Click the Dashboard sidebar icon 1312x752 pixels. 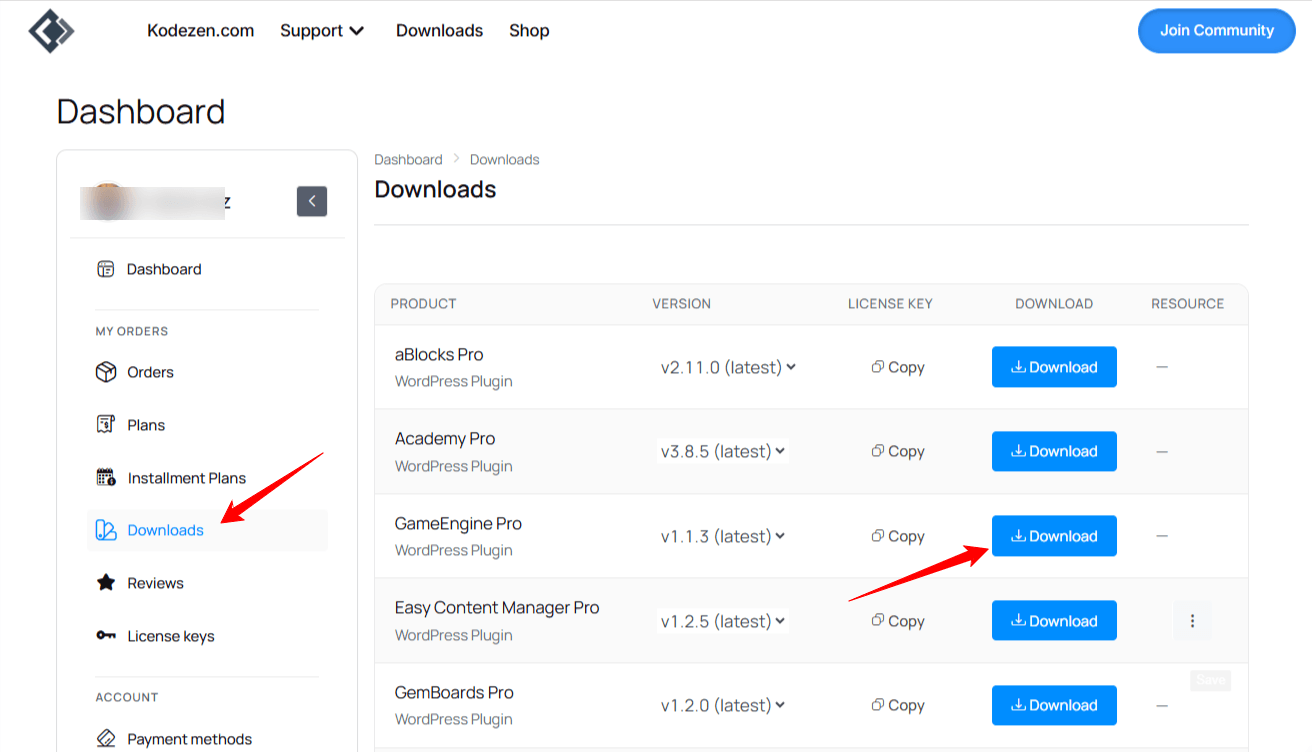(105, 269)
